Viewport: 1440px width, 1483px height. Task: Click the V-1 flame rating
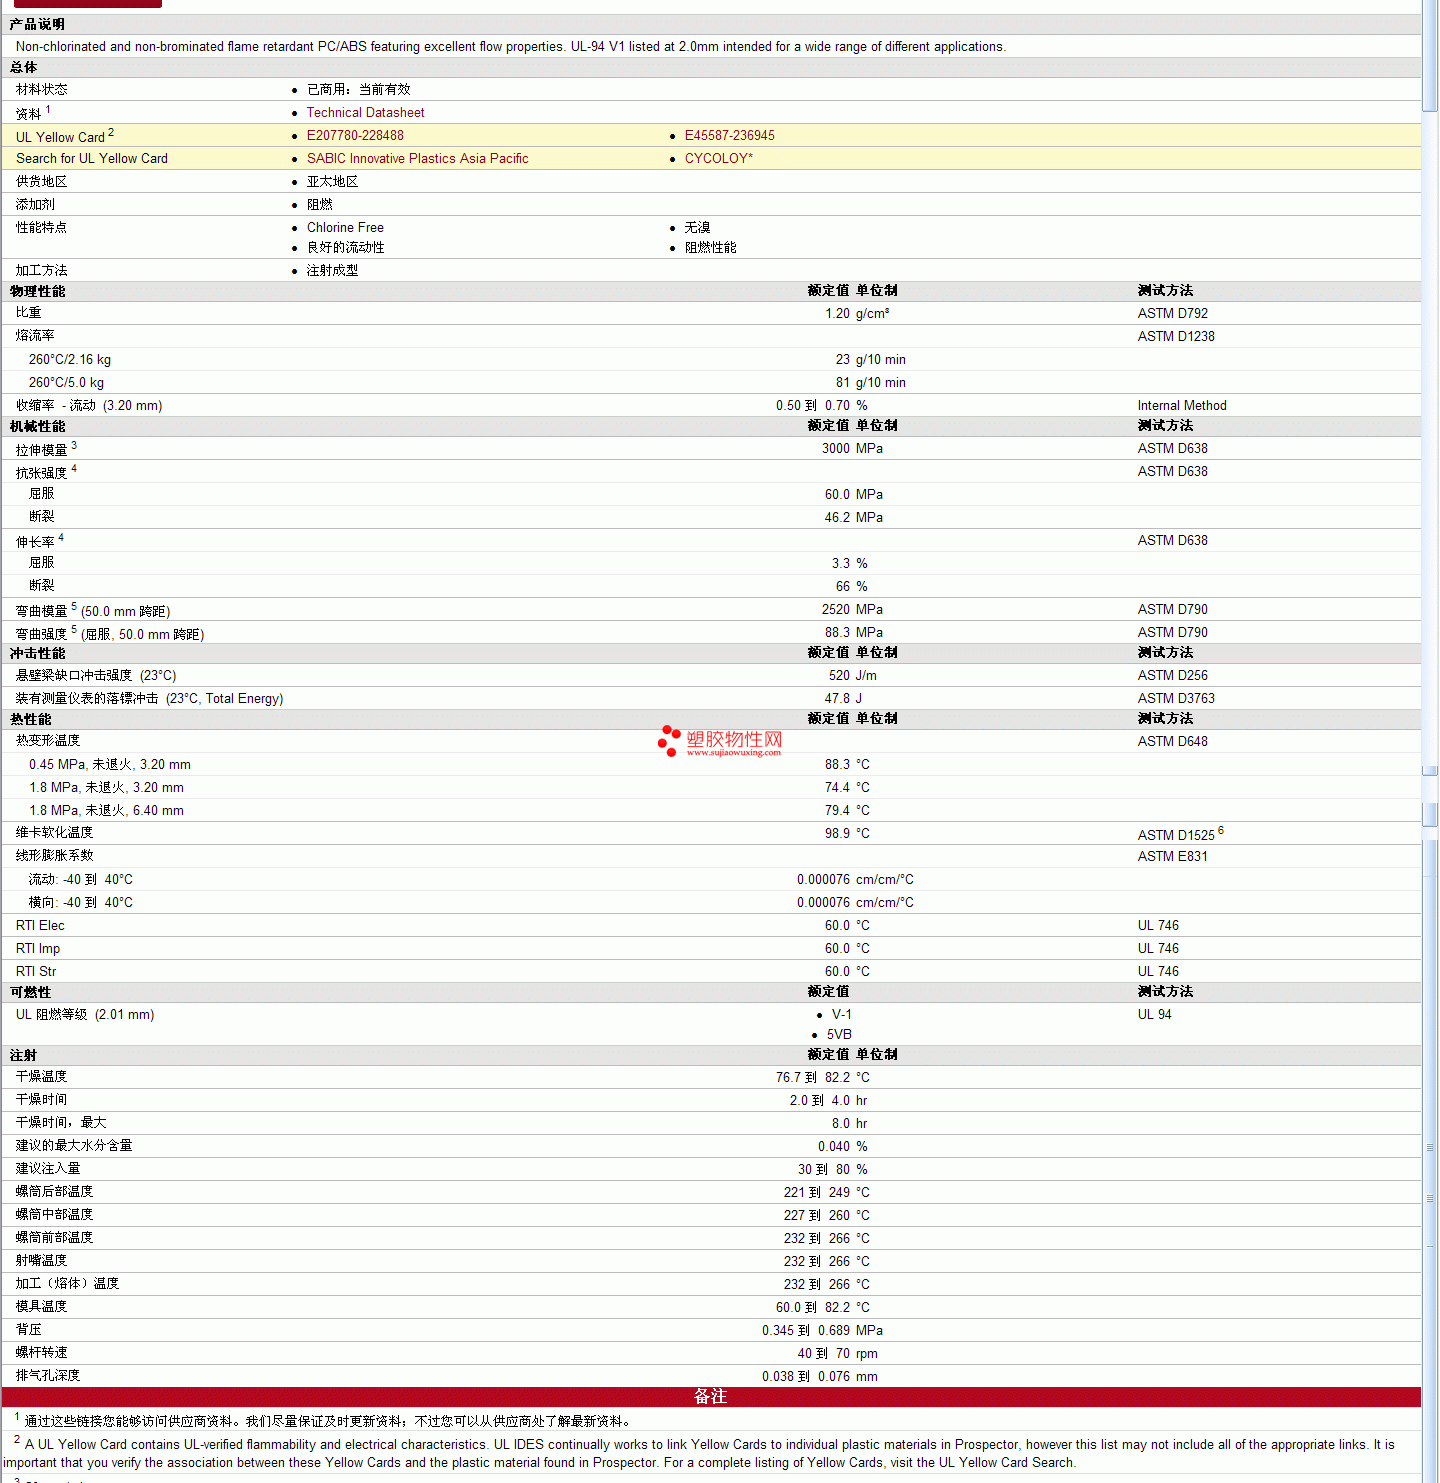[x=842, y=1015]
